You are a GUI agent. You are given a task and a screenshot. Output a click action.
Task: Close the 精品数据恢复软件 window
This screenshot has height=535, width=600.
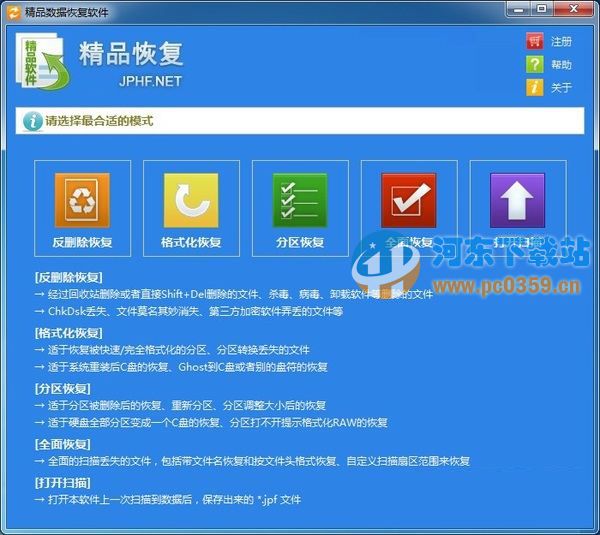click(x=574, y=9)
